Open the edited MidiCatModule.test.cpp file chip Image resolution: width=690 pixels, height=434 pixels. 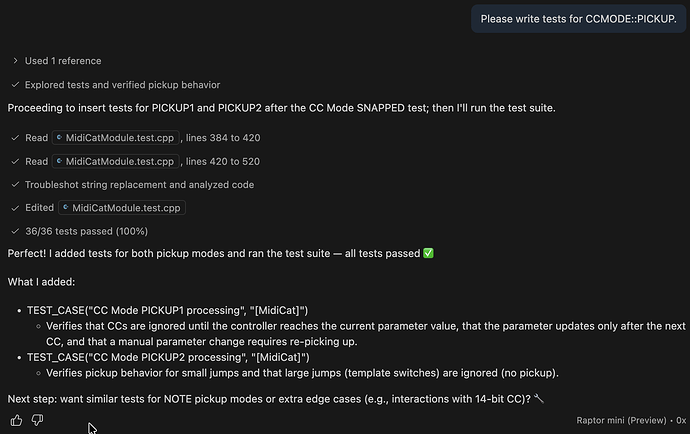[x=122, y=208]
